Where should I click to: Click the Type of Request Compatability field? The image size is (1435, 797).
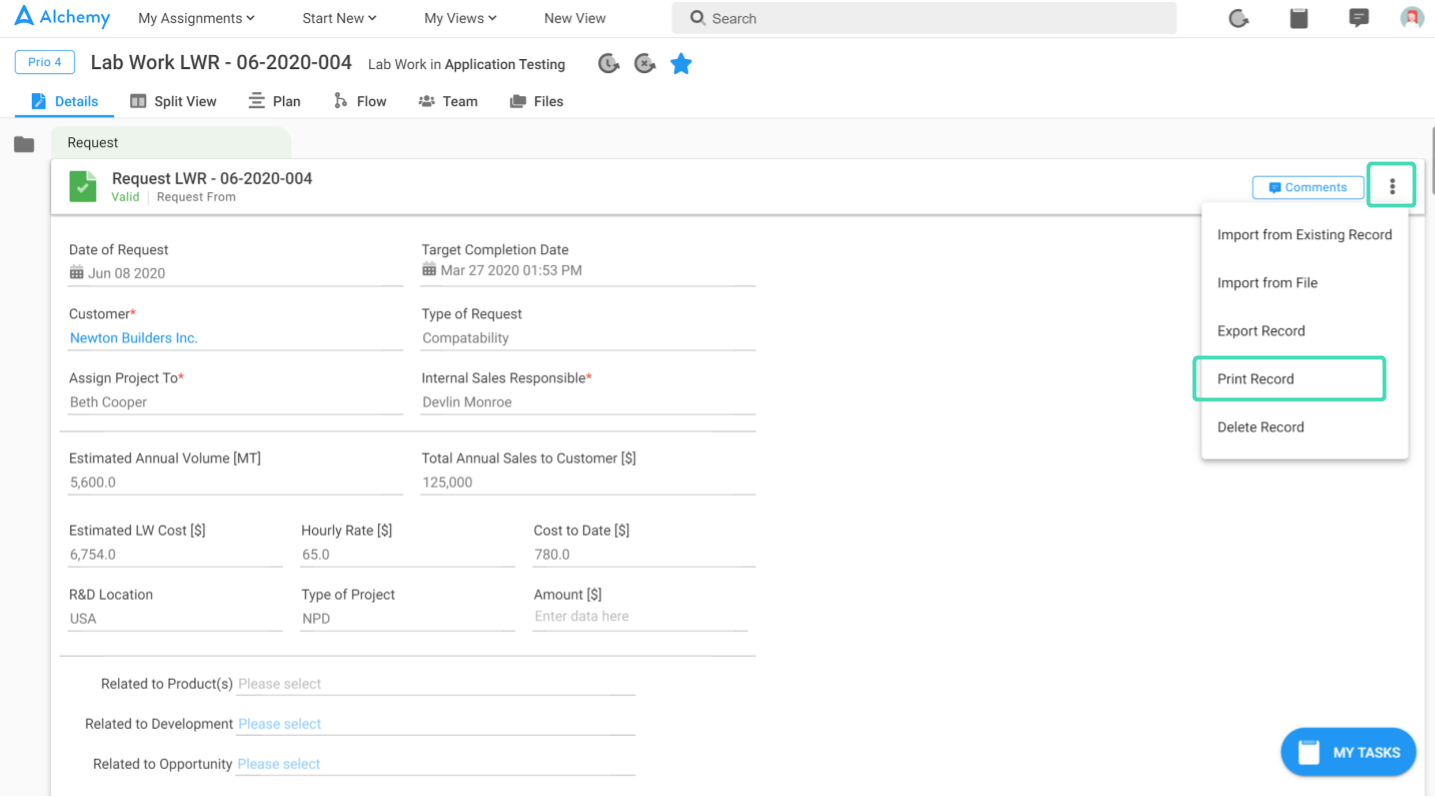[x=588, y=338]
